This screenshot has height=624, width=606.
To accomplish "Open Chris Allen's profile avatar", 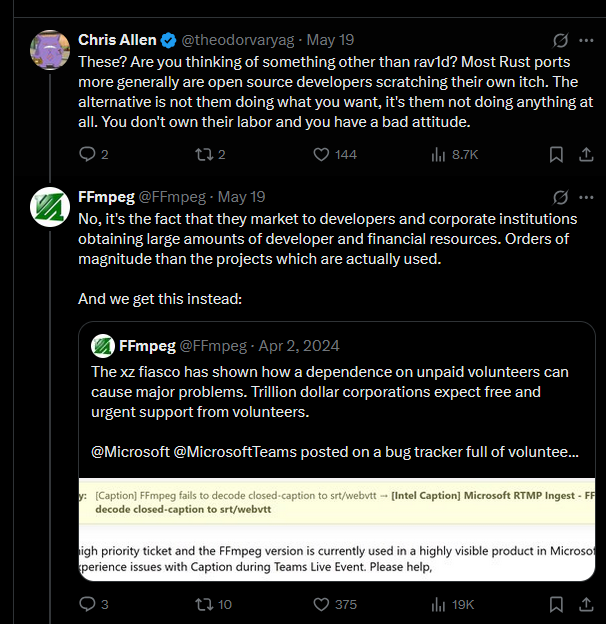I will point(50,50).
